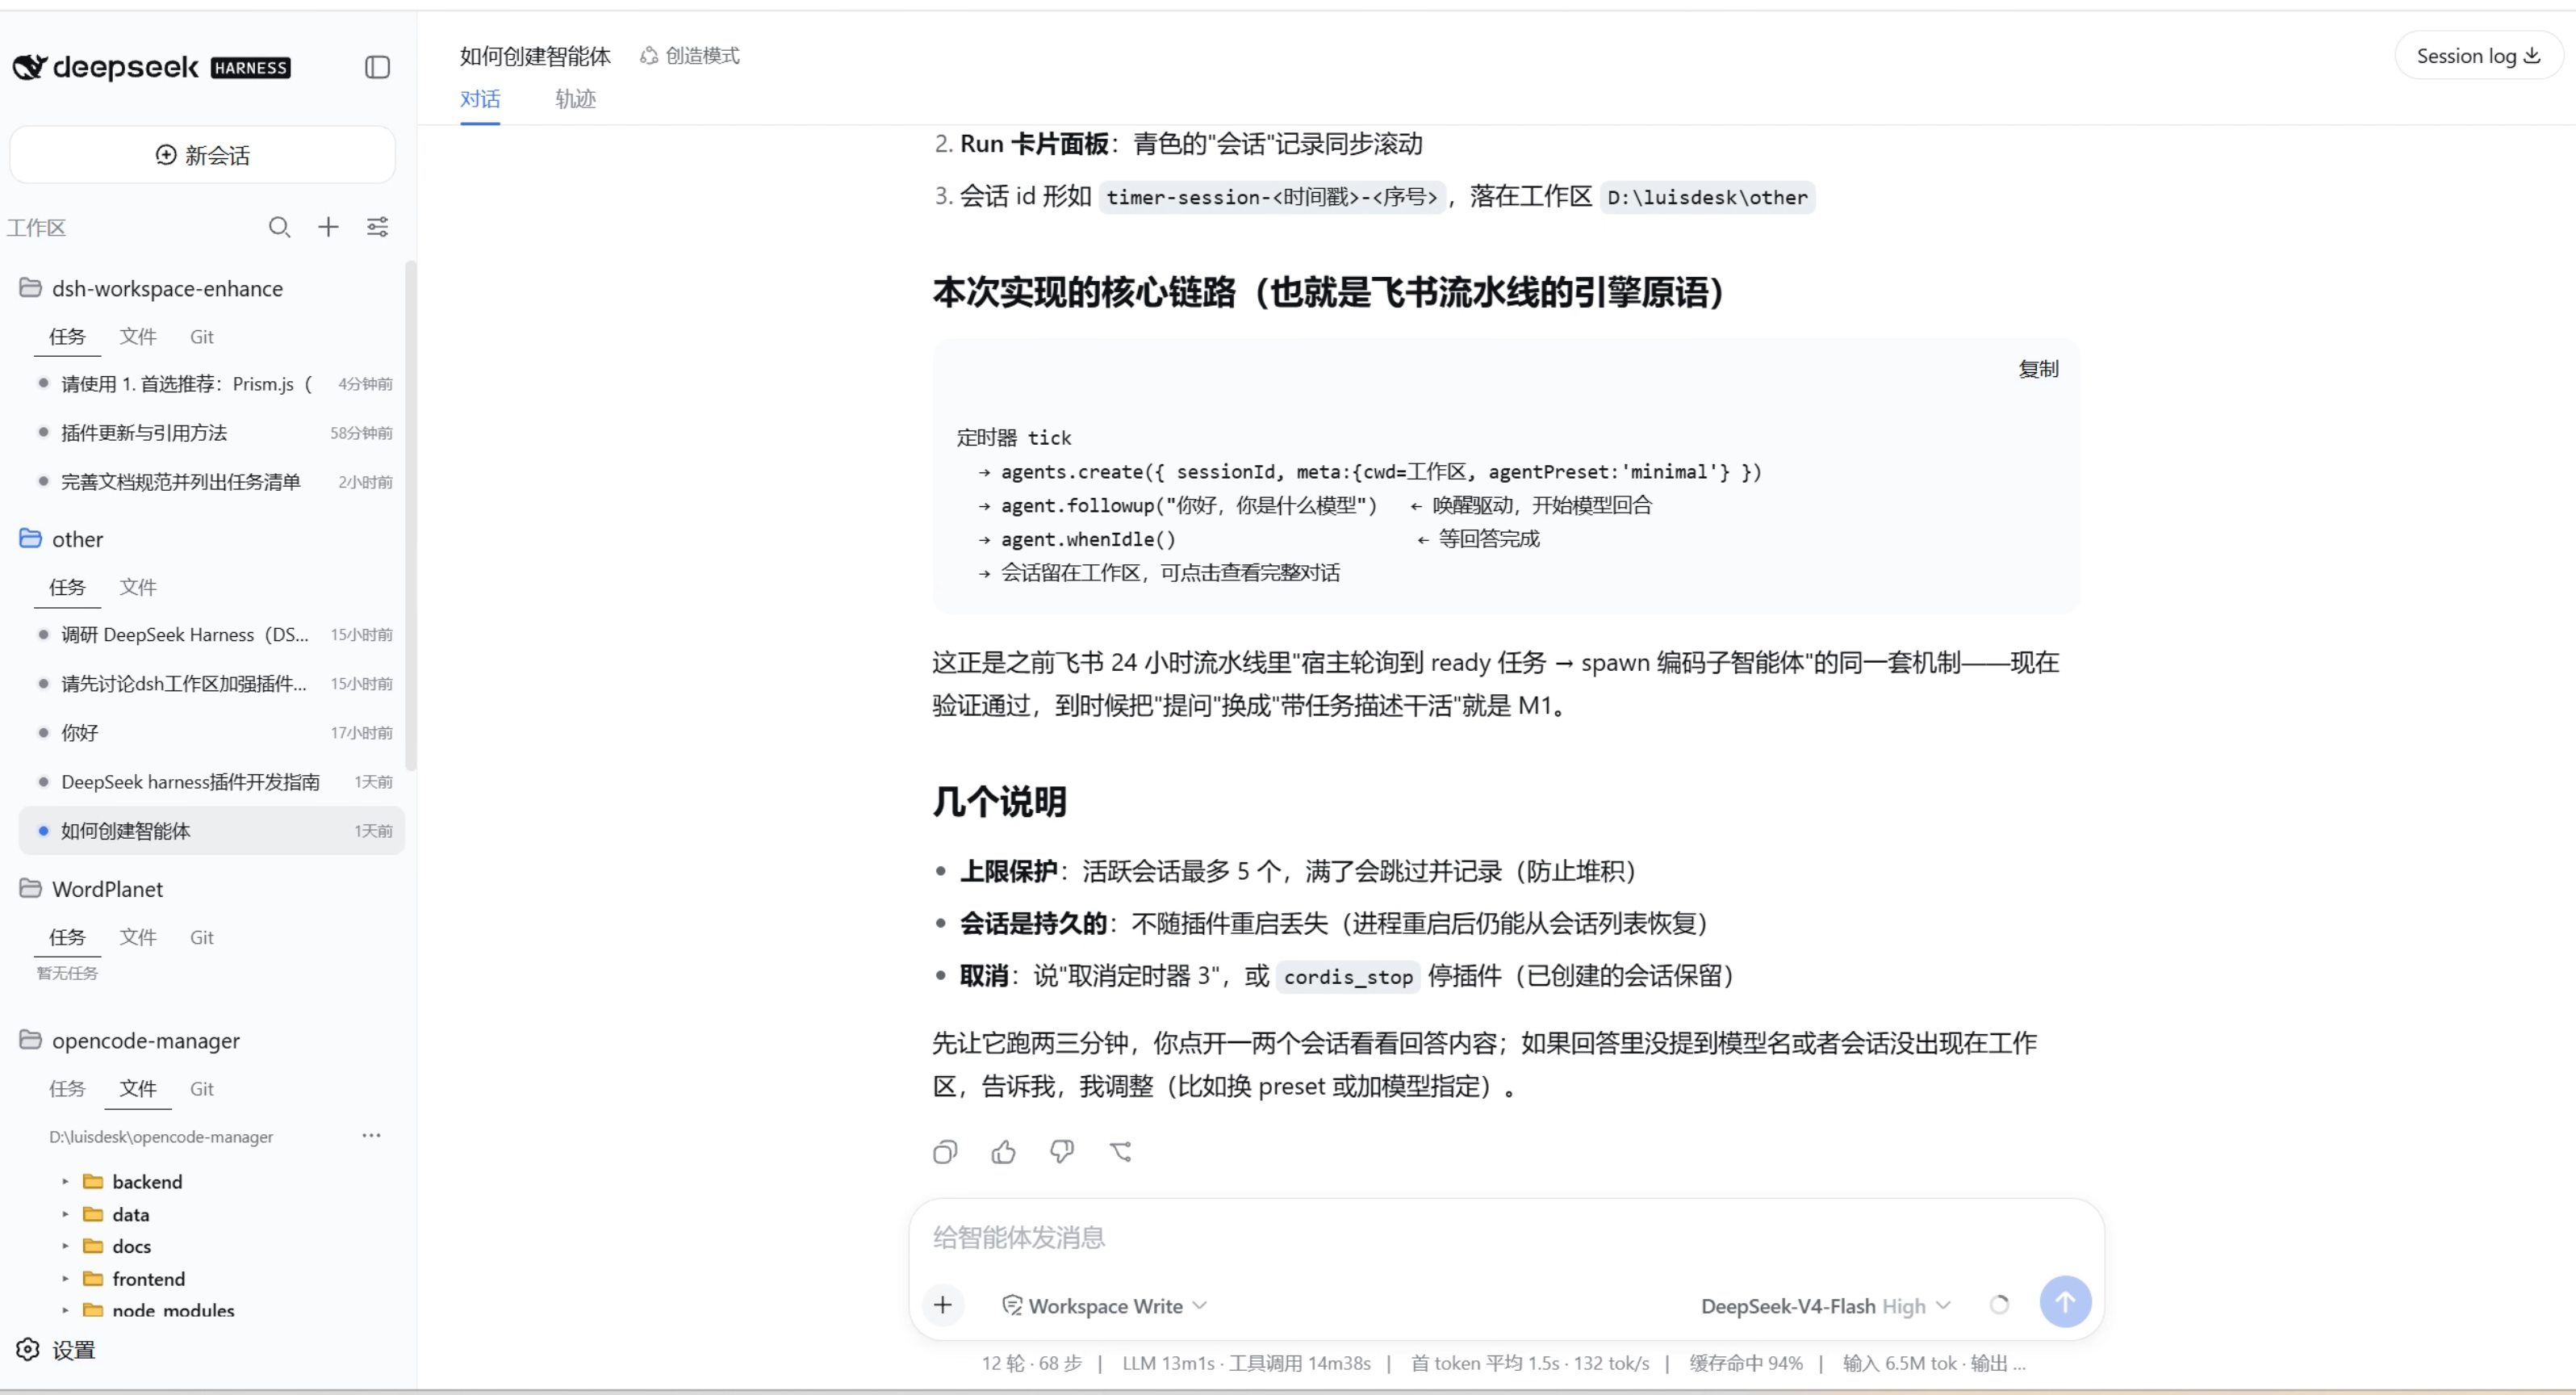Image resolution: width=2576 pixels, height=1395 pixels.
Task: Download the Session log
Action: (x=2478, y=56)
